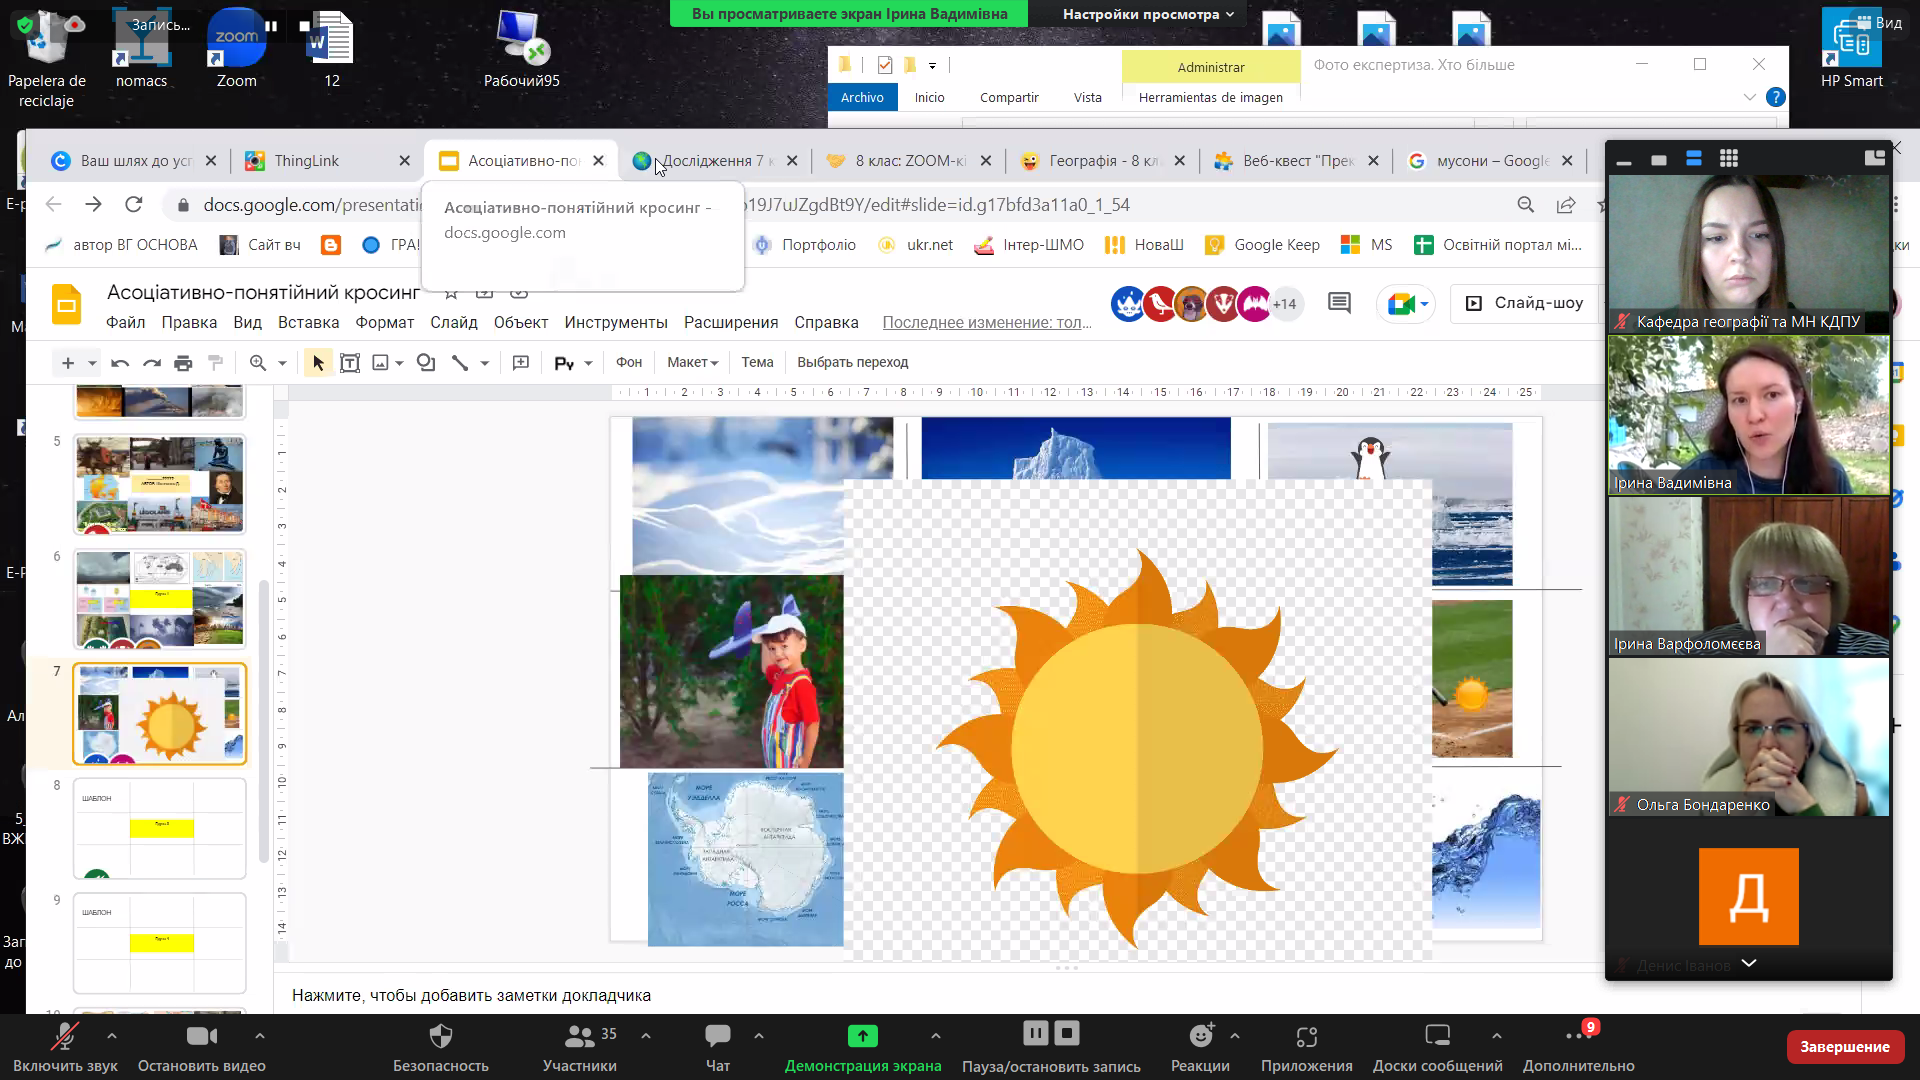Insert image via toolbar icon
The height and width of the screenshot is (1080, 1920).
[x=380, y=363]
